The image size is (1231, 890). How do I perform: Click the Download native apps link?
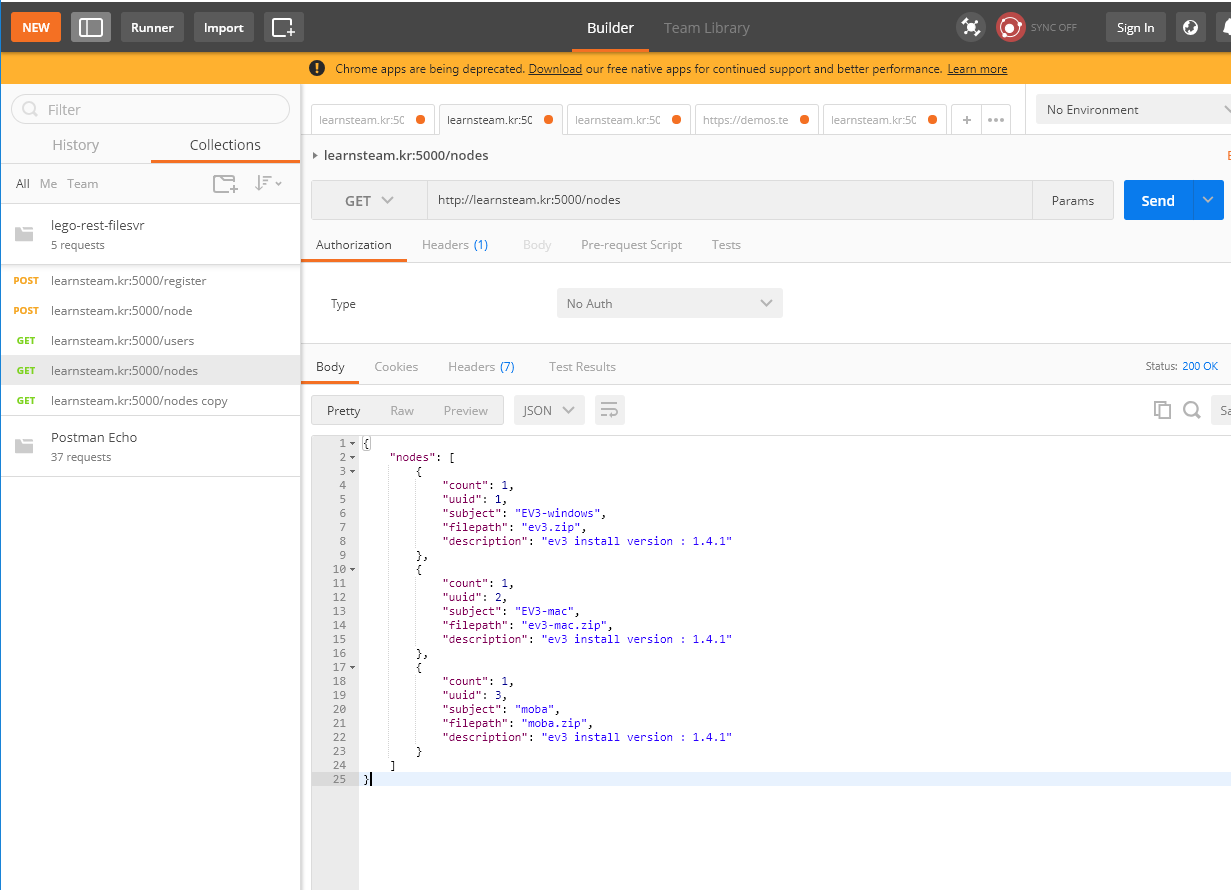(x=555, y=69)
